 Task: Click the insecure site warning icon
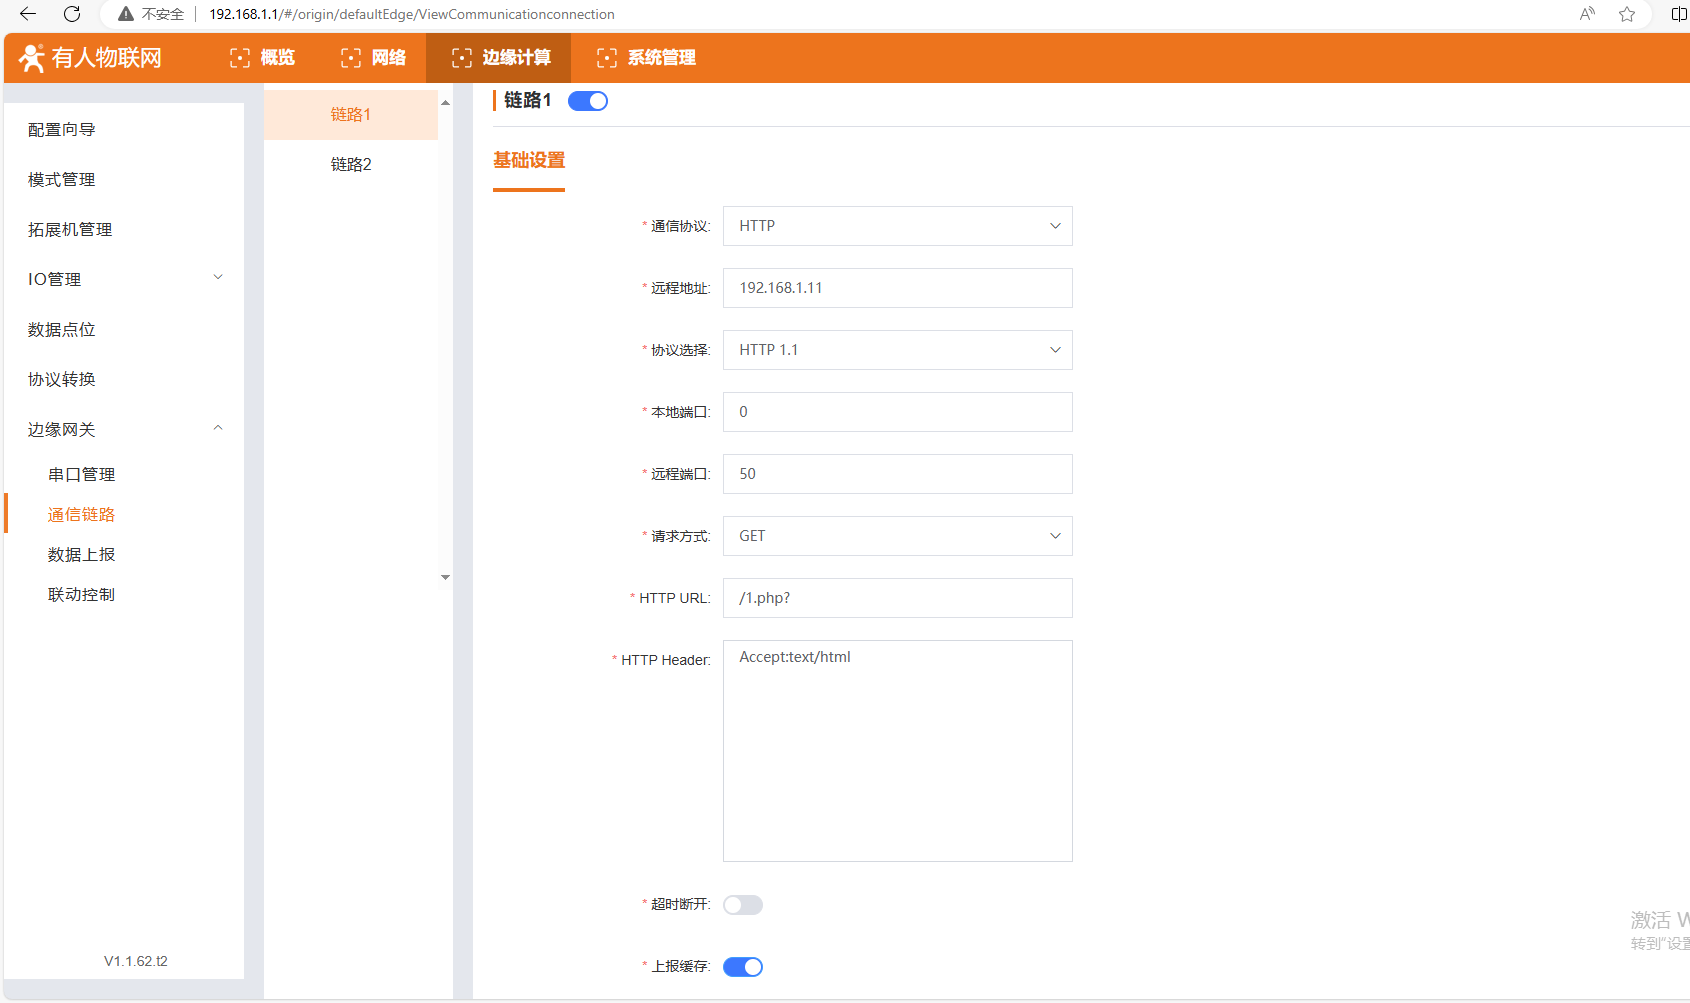point(126,14)
